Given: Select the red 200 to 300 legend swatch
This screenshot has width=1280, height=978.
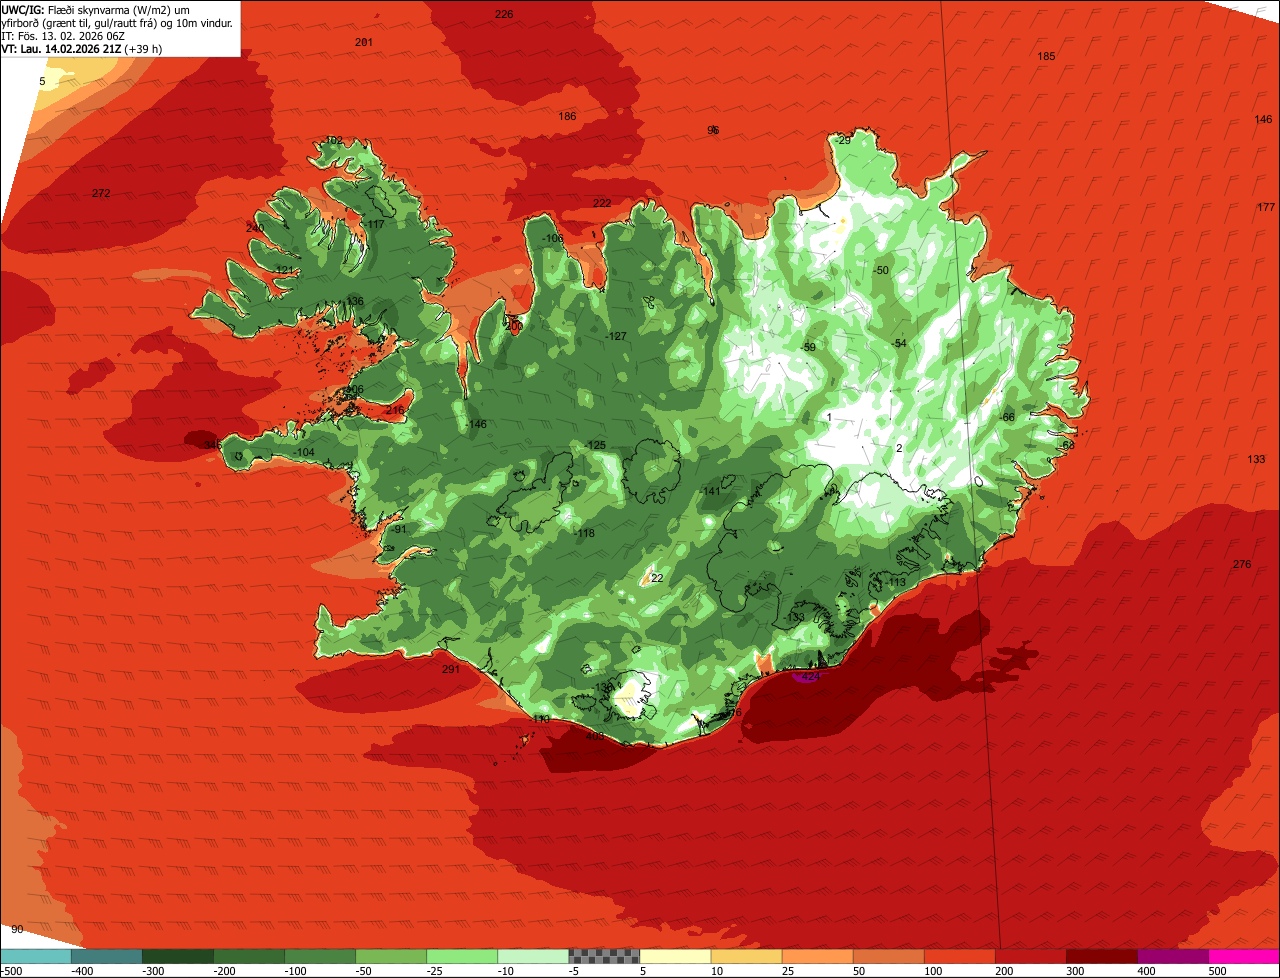Looking at the screenshot, I should point(1031,956).
